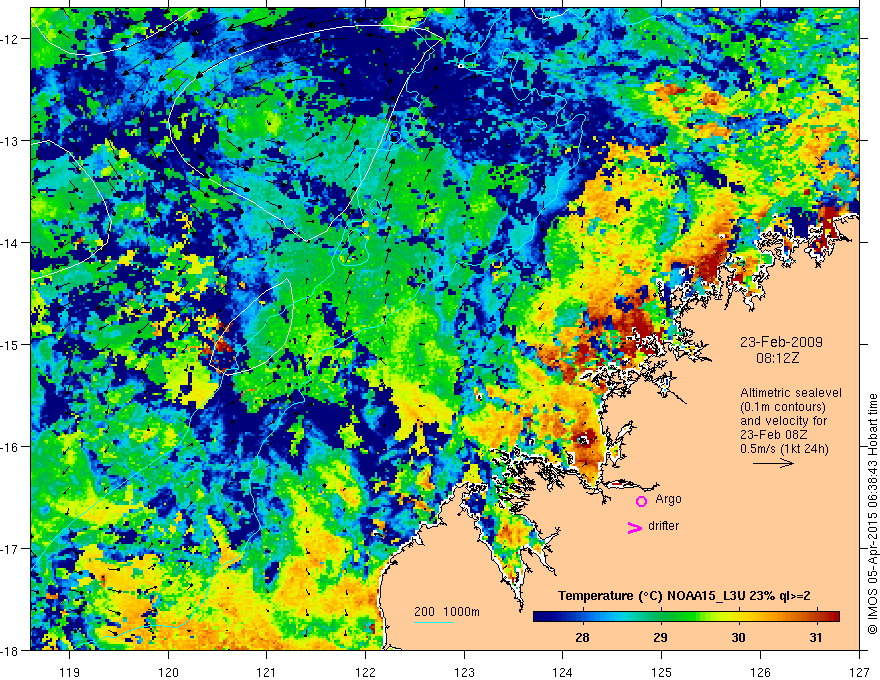
Task: Select the date label 23-Feb-2009
Action: tap(781, 342)
